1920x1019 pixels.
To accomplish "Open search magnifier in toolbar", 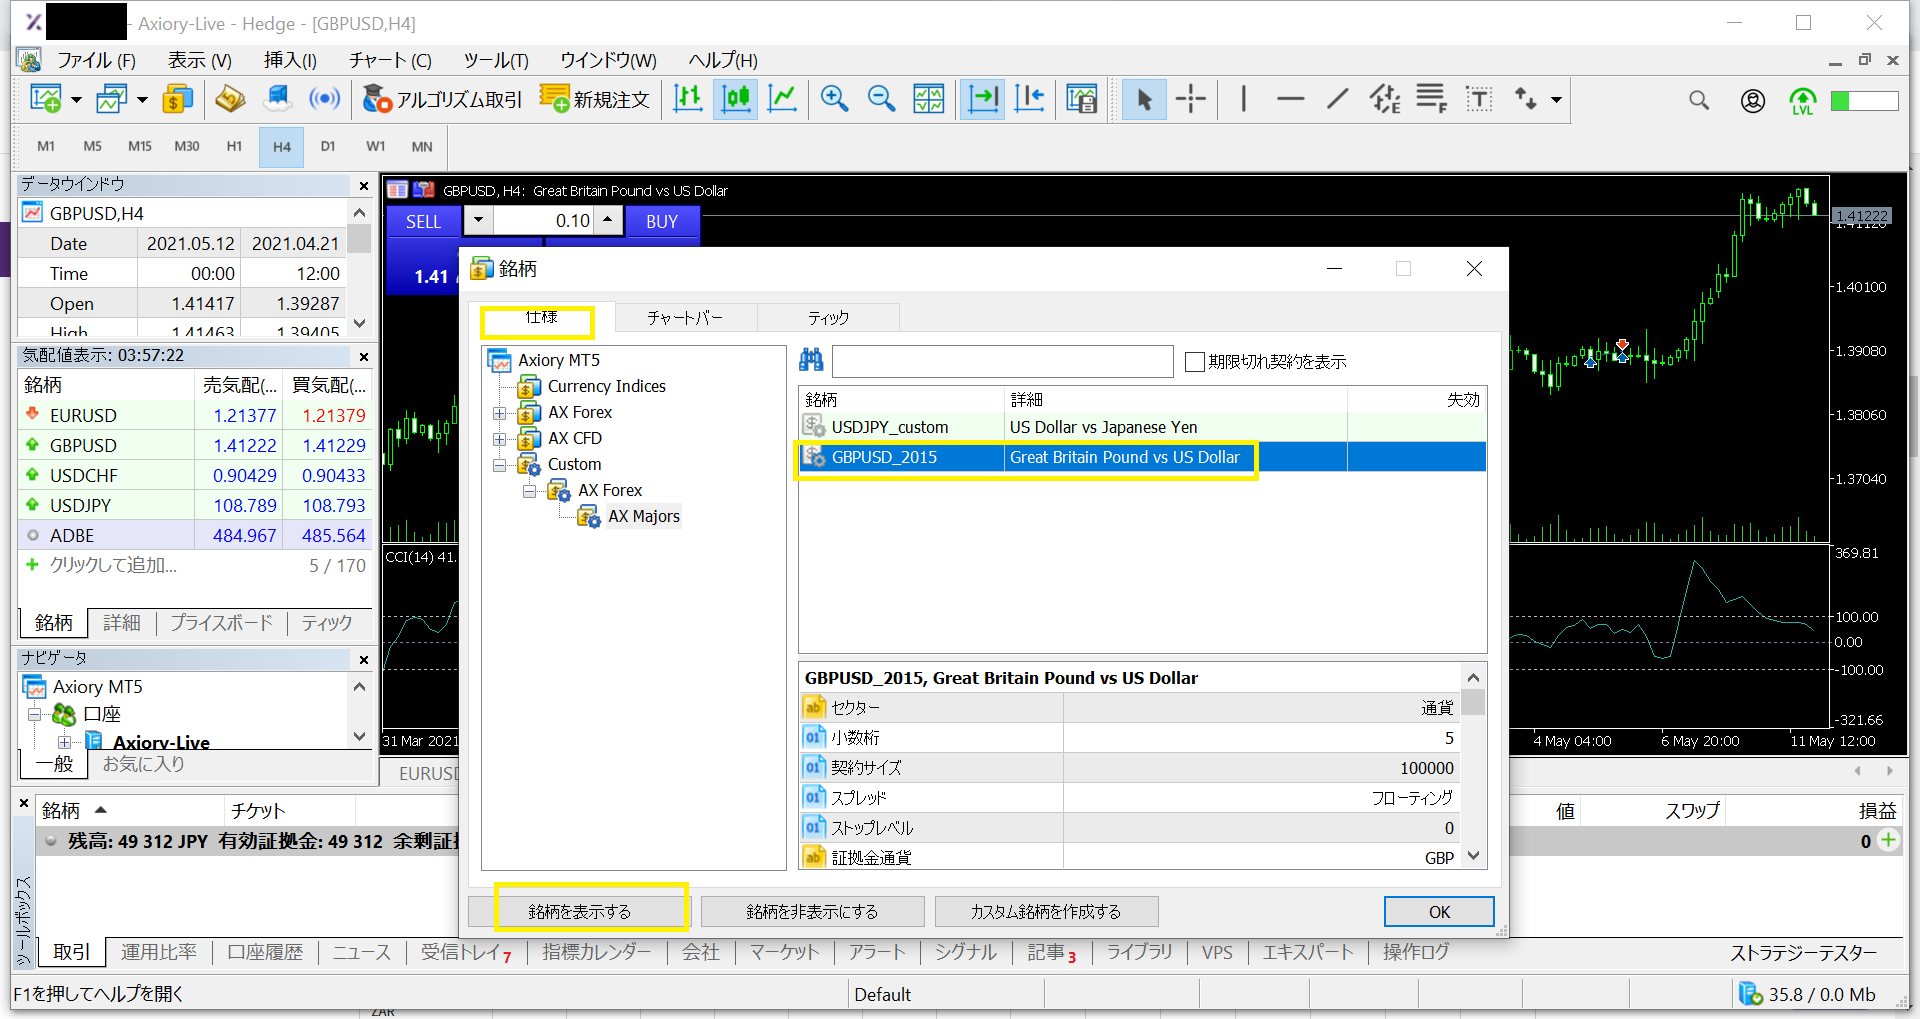I will point(1699,100).
